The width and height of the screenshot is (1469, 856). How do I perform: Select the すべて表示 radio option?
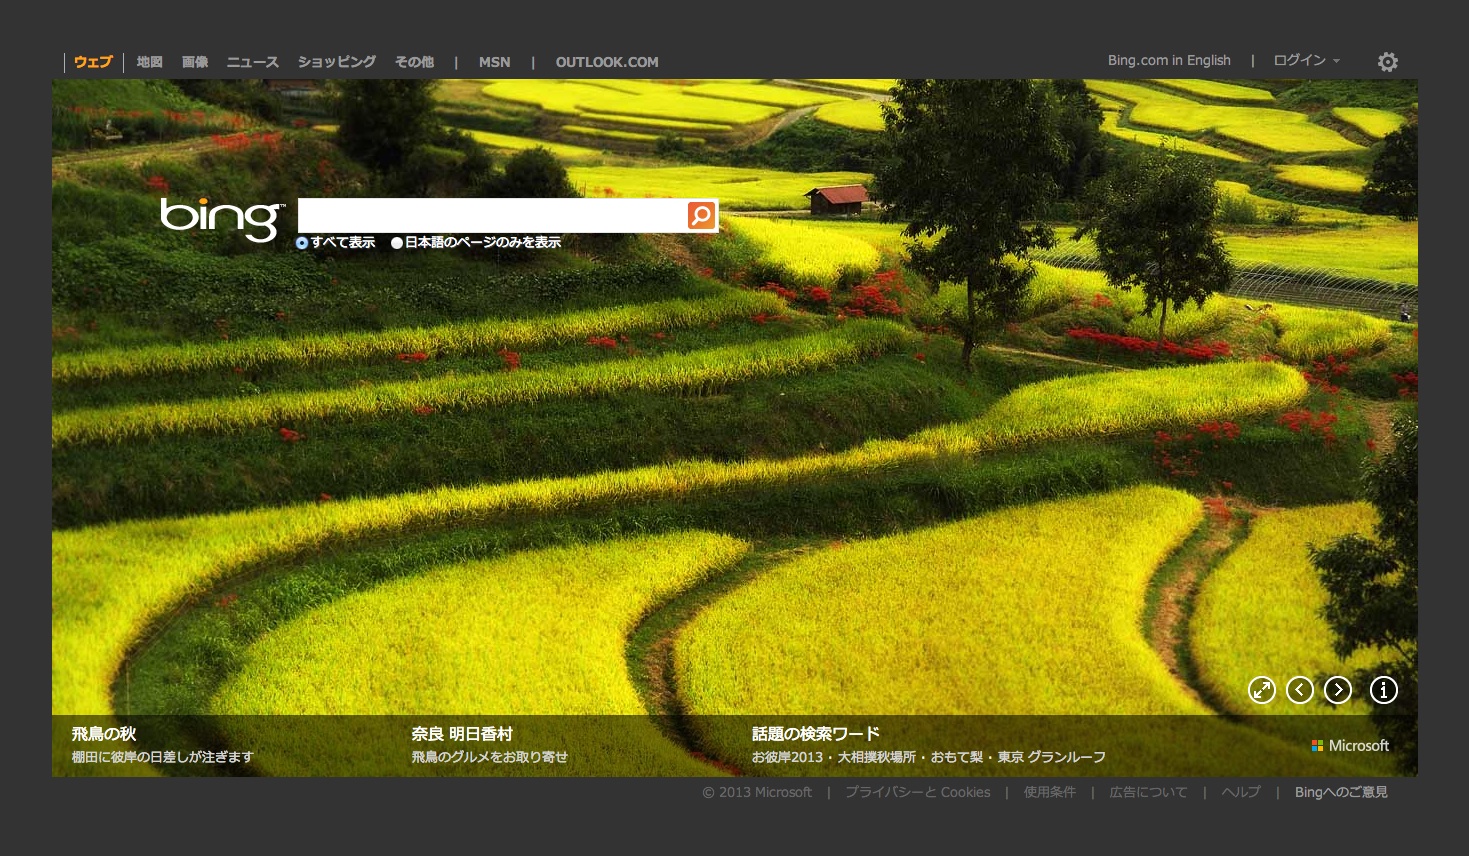tap(302, 243)
